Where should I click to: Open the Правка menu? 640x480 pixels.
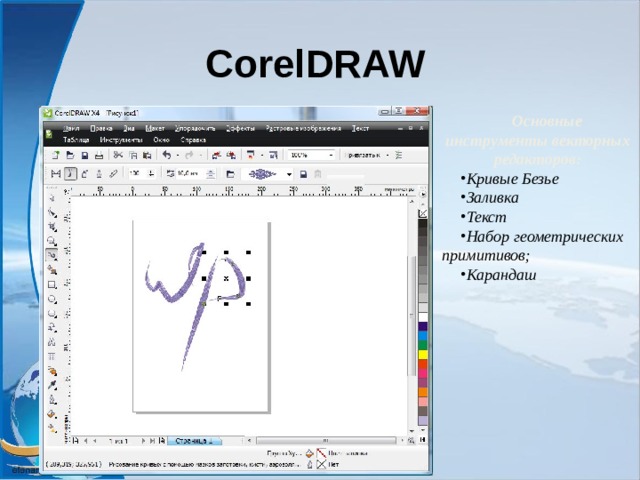[101, 128]
